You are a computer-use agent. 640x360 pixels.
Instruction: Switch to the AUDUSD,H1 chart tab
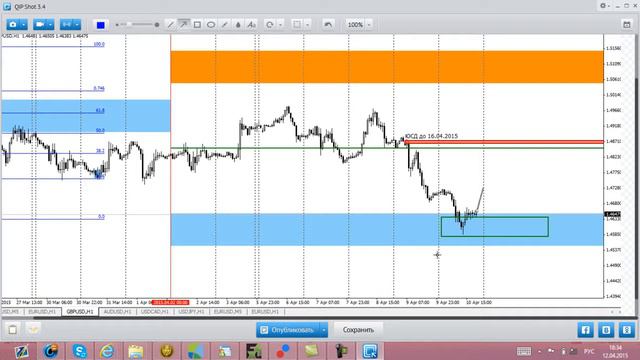tap(118, 311)
